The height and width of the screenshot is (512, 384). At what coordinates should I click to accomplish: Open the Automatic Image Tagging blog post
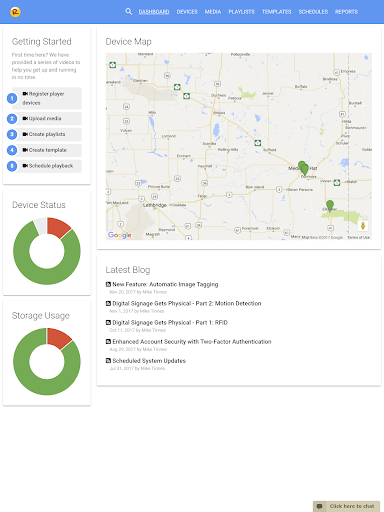pos(165,284)
